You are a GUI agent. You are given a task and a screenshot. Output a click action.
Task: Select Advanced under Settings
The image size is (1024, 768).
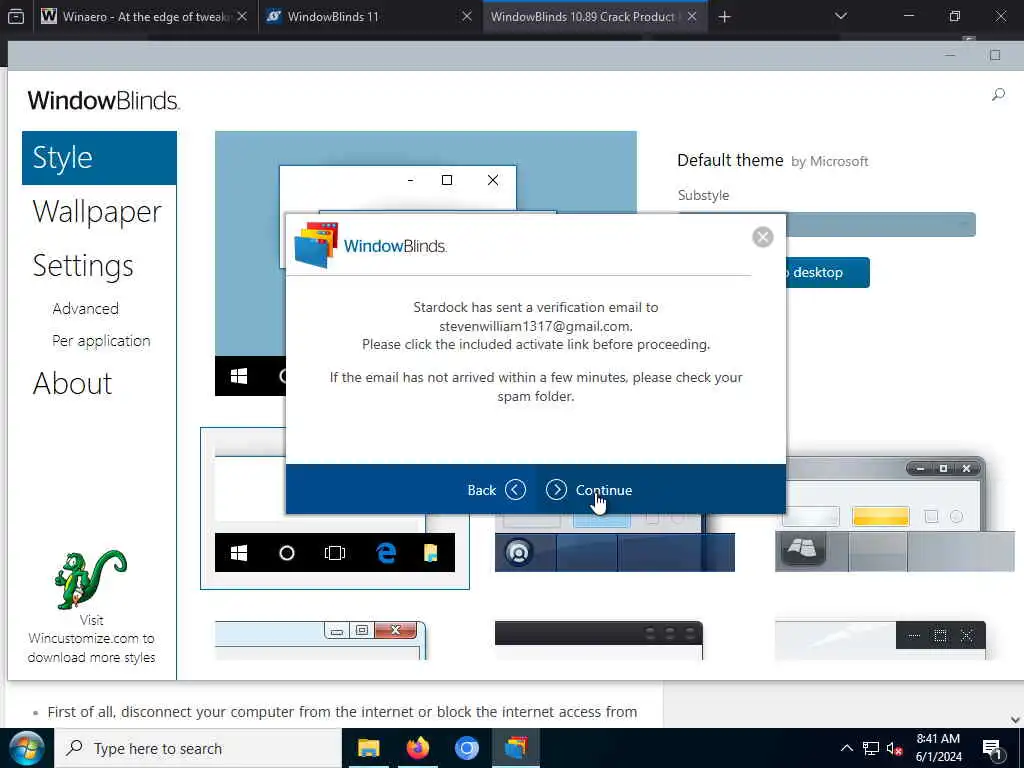pyautogui.click(x=86, y=309)
